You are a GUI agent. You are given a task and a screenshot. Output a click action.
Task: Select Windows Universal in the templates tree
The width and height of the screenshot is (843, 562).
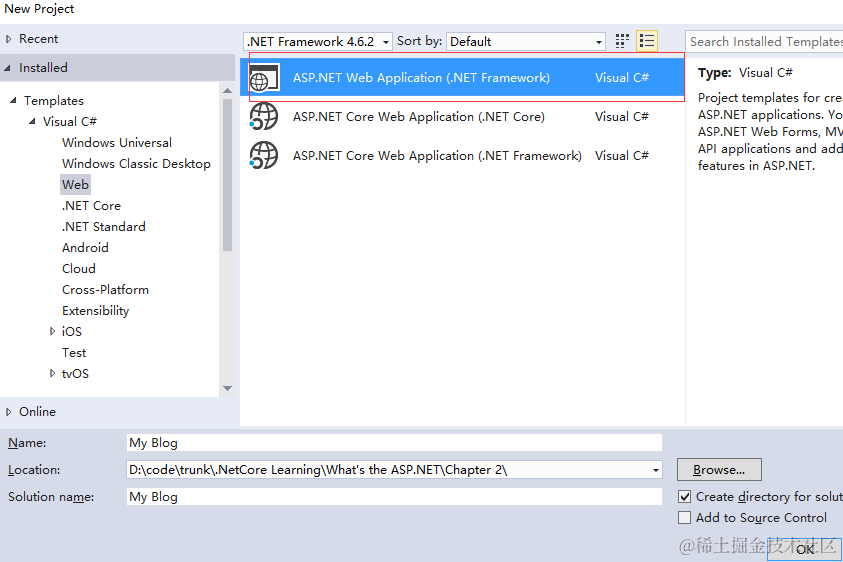117,143
